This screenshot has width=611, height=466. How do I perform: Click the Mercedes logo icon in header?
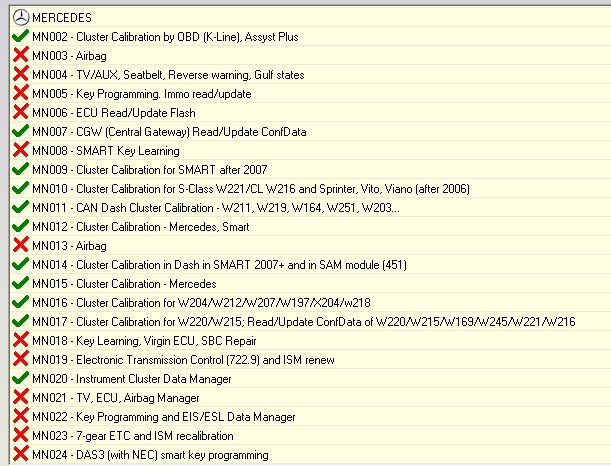pos(21,18)
